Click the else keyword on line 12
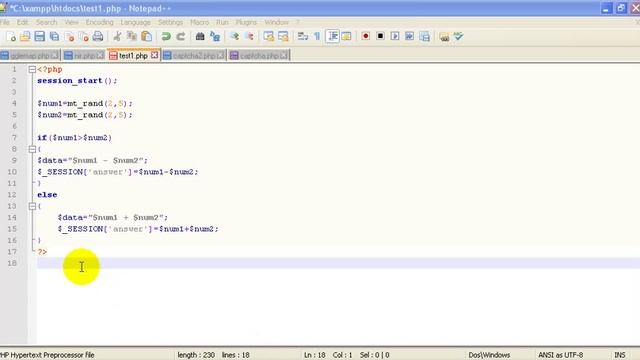640x360 pixels. point(47,195)
